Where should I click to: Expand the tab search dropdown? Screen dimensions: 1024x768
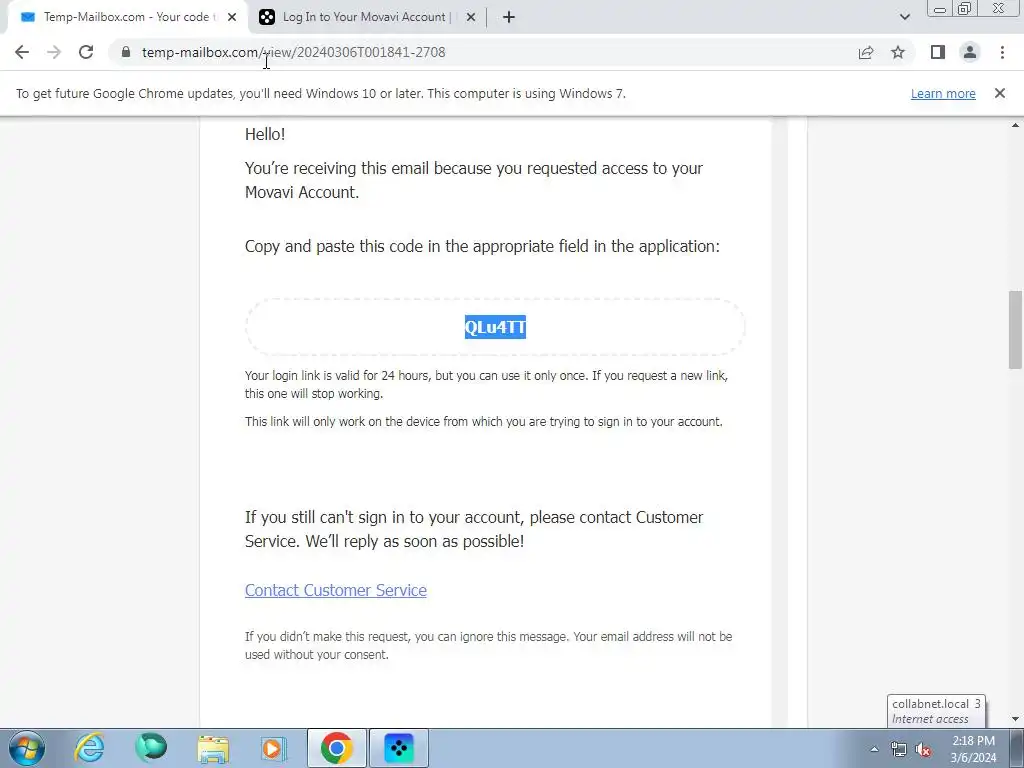tap(904, 17)
